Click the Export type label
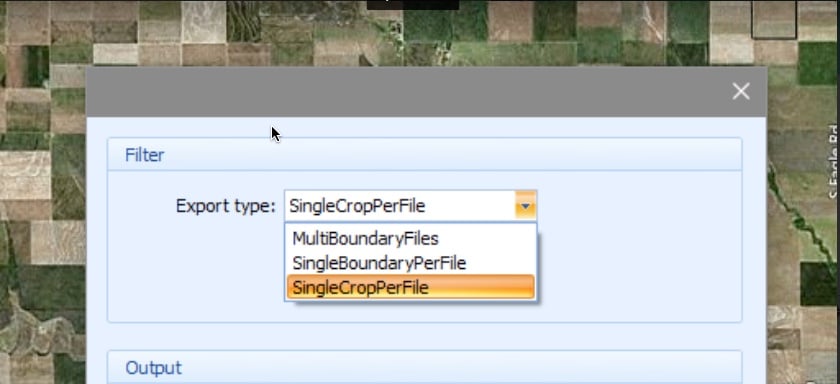Screen dimensions: 840x384 point(226,206)
